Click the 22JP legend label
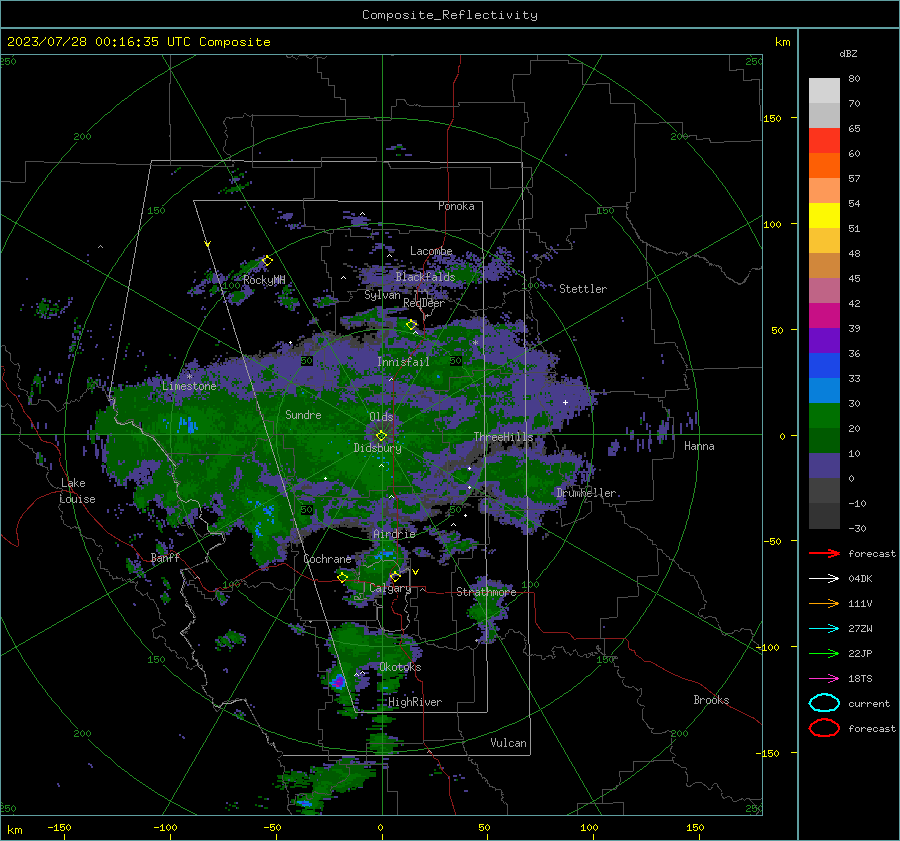Screen dimensions: 900x841 [860, 653]
